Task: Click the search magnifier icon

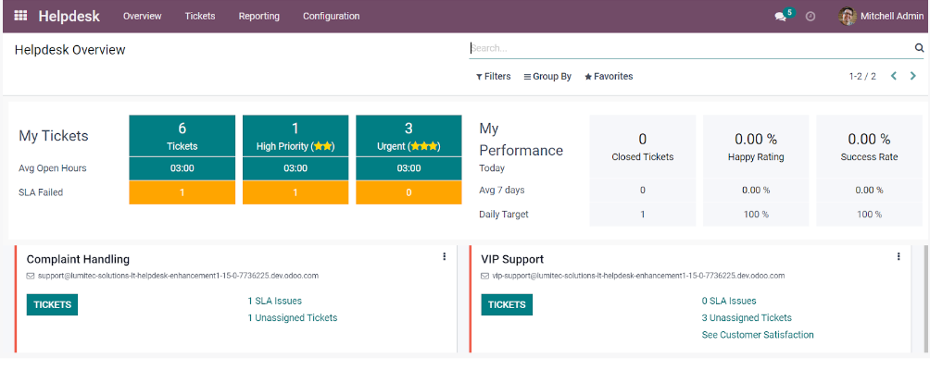Action: [x=919, y=48]
